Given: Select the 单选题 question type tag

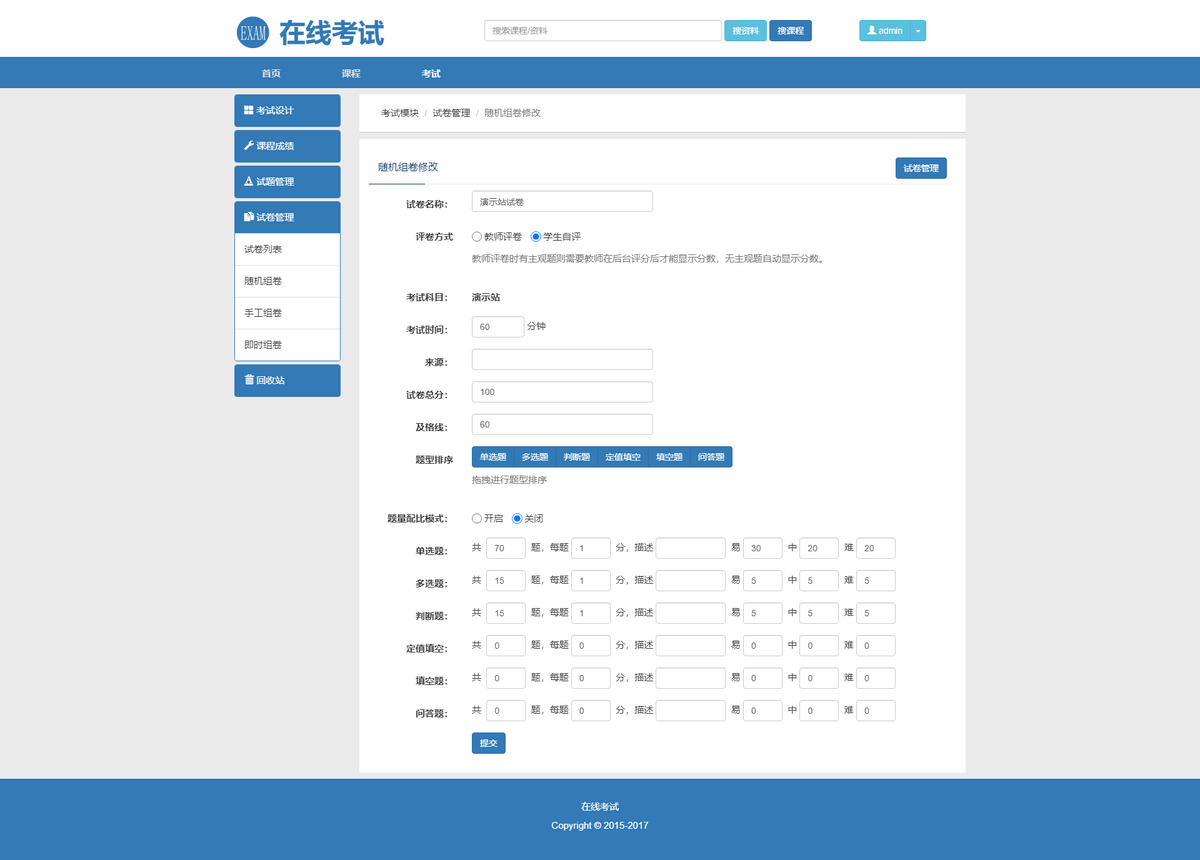Looking at the screenshot, I should [x=493, y=456].
